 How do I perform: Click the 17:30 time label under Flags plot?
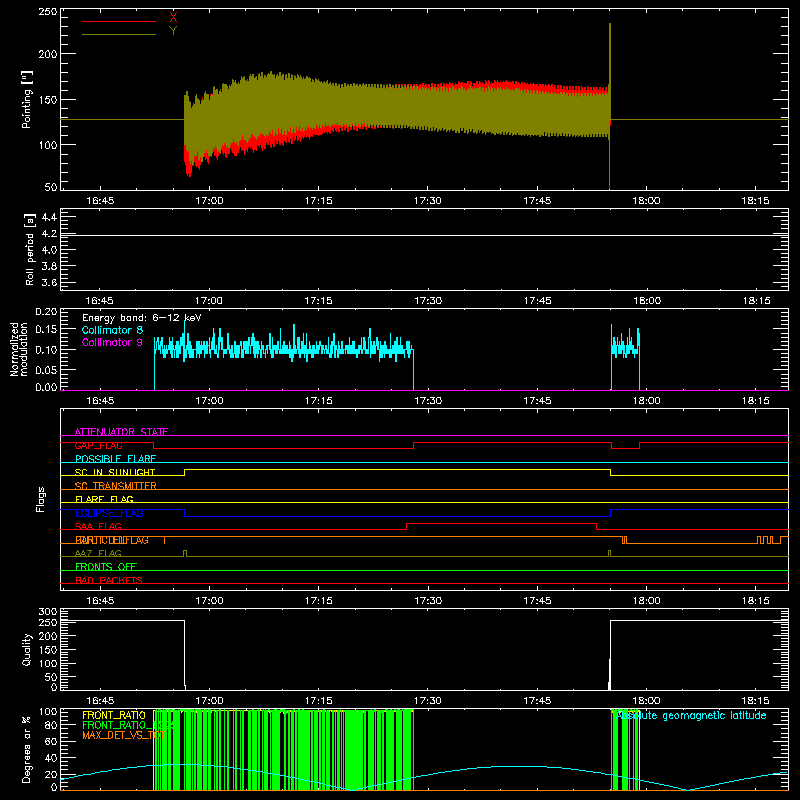click(428, 601)
